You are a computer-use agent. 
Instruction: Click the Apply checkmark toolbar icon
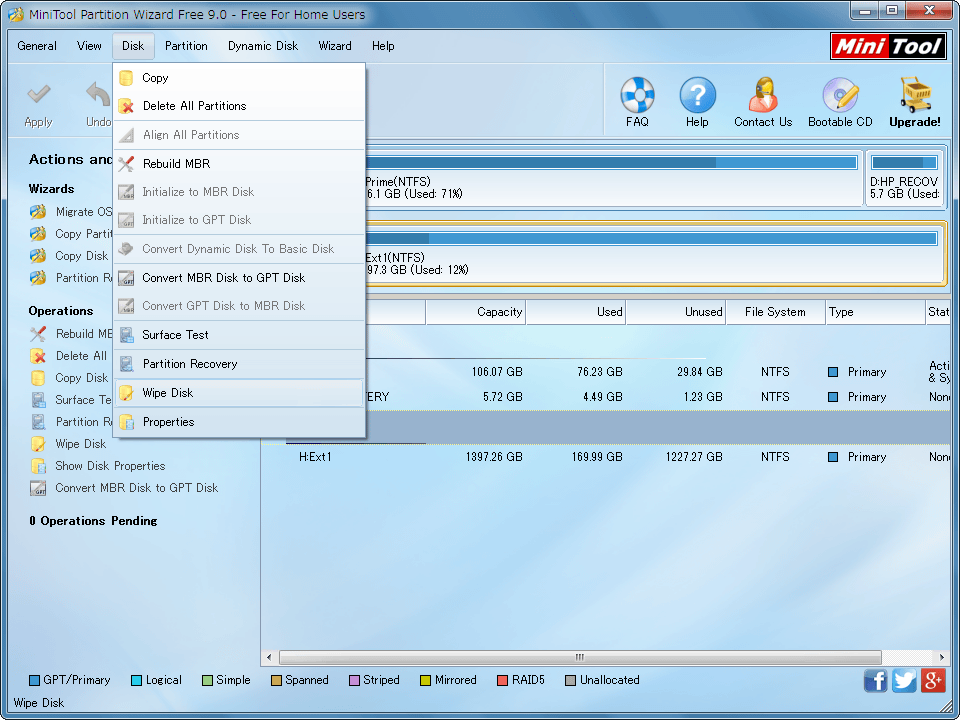[x=38, y=95]
